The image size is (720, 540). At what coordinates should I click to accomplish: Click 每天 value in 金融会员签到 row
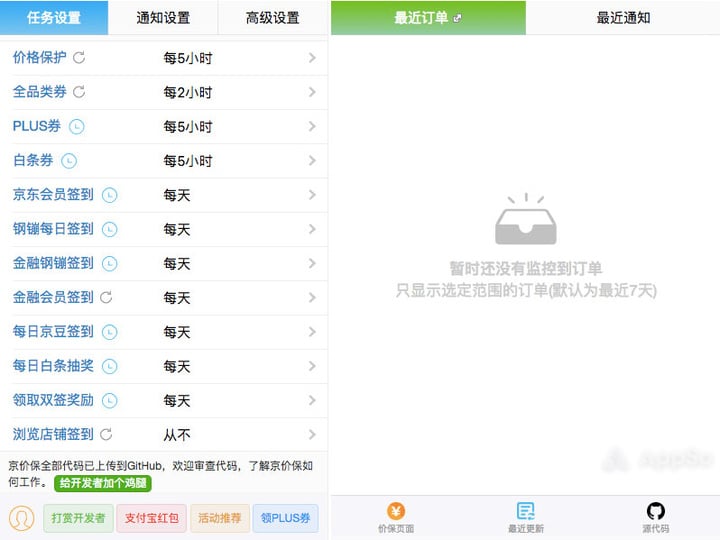[177, 298]
